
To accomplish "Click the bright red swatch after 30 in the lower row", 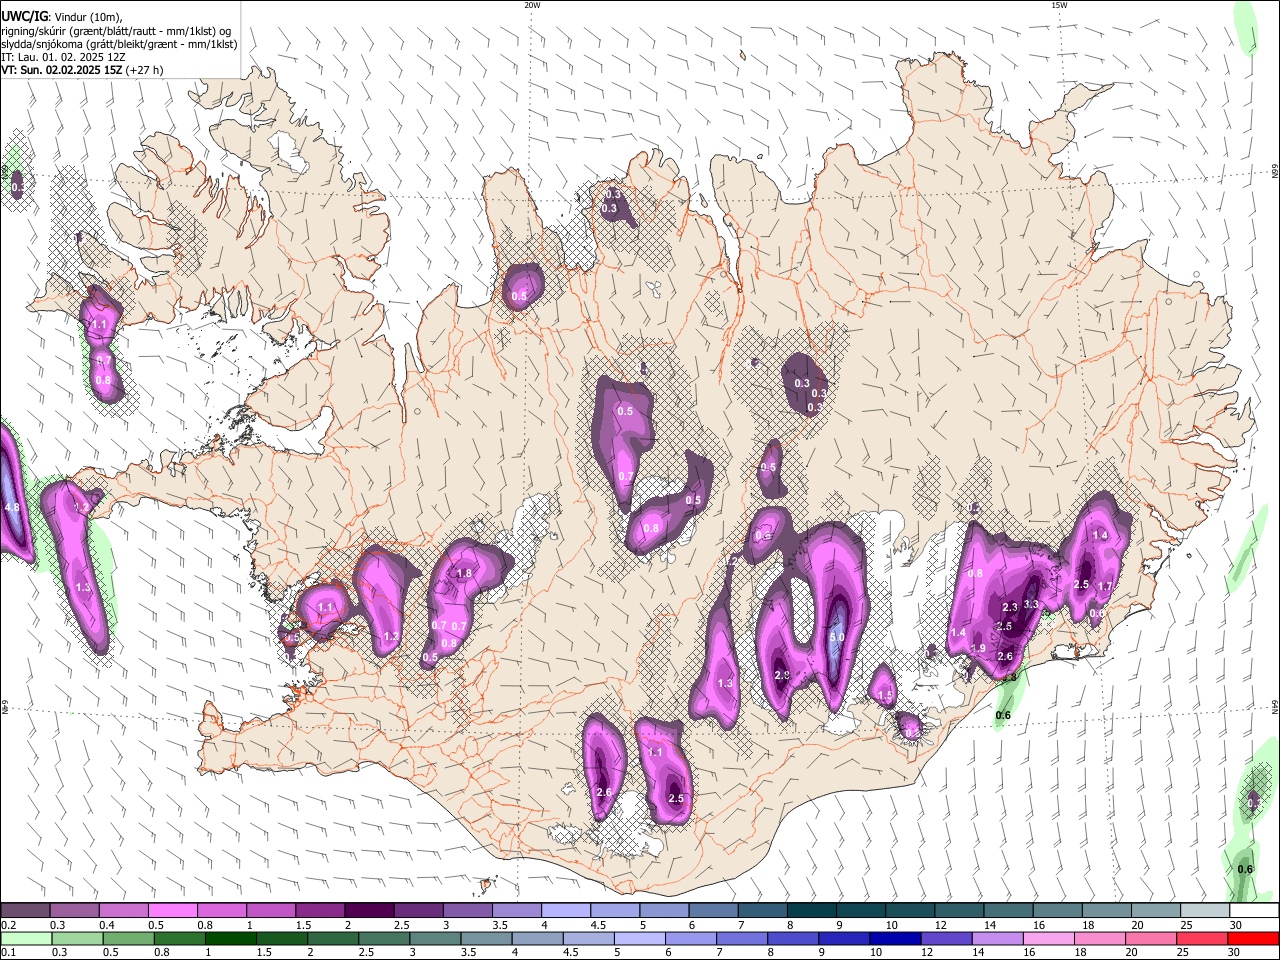I will point(1252,938).
